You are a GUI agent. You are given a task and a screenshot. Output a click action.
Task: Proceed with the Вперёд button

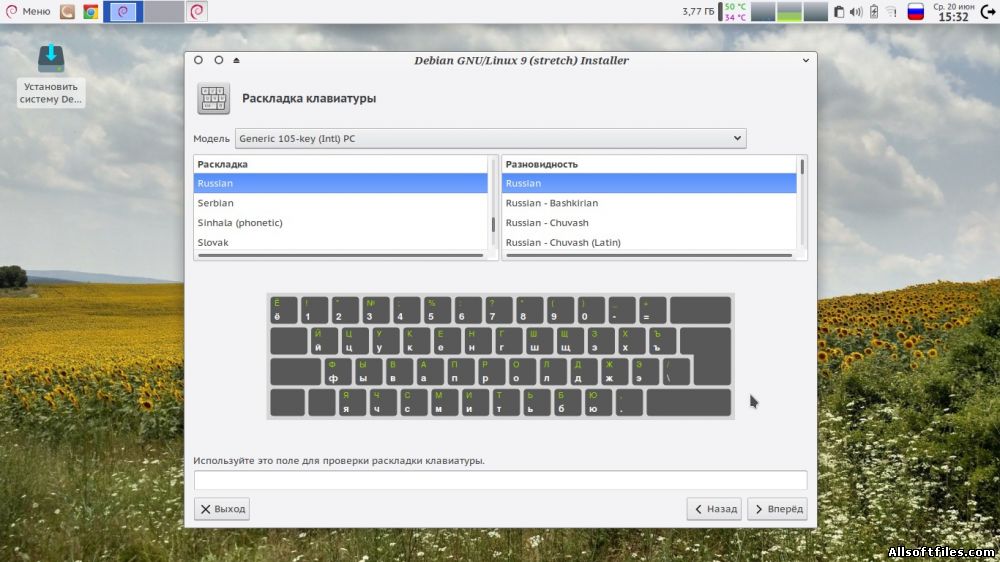(x=777, y=509)
